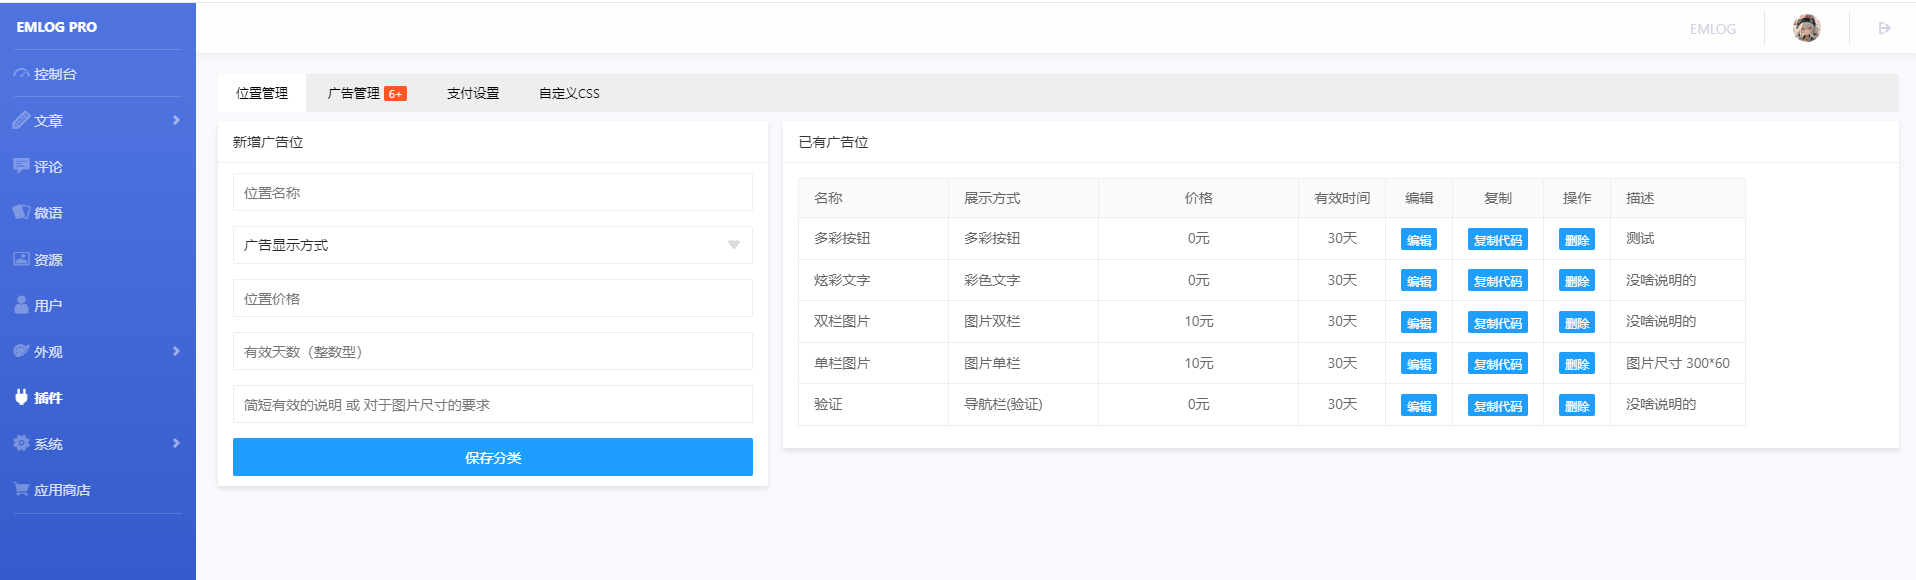
Task: Switch to the 广告管理 tab
Action: pos(366,93)
